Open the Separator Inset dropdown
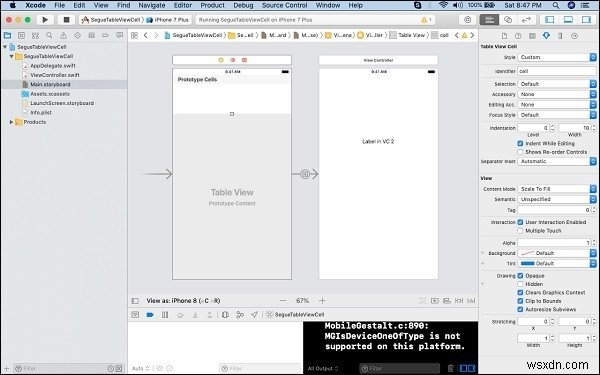 pos(557,161)
